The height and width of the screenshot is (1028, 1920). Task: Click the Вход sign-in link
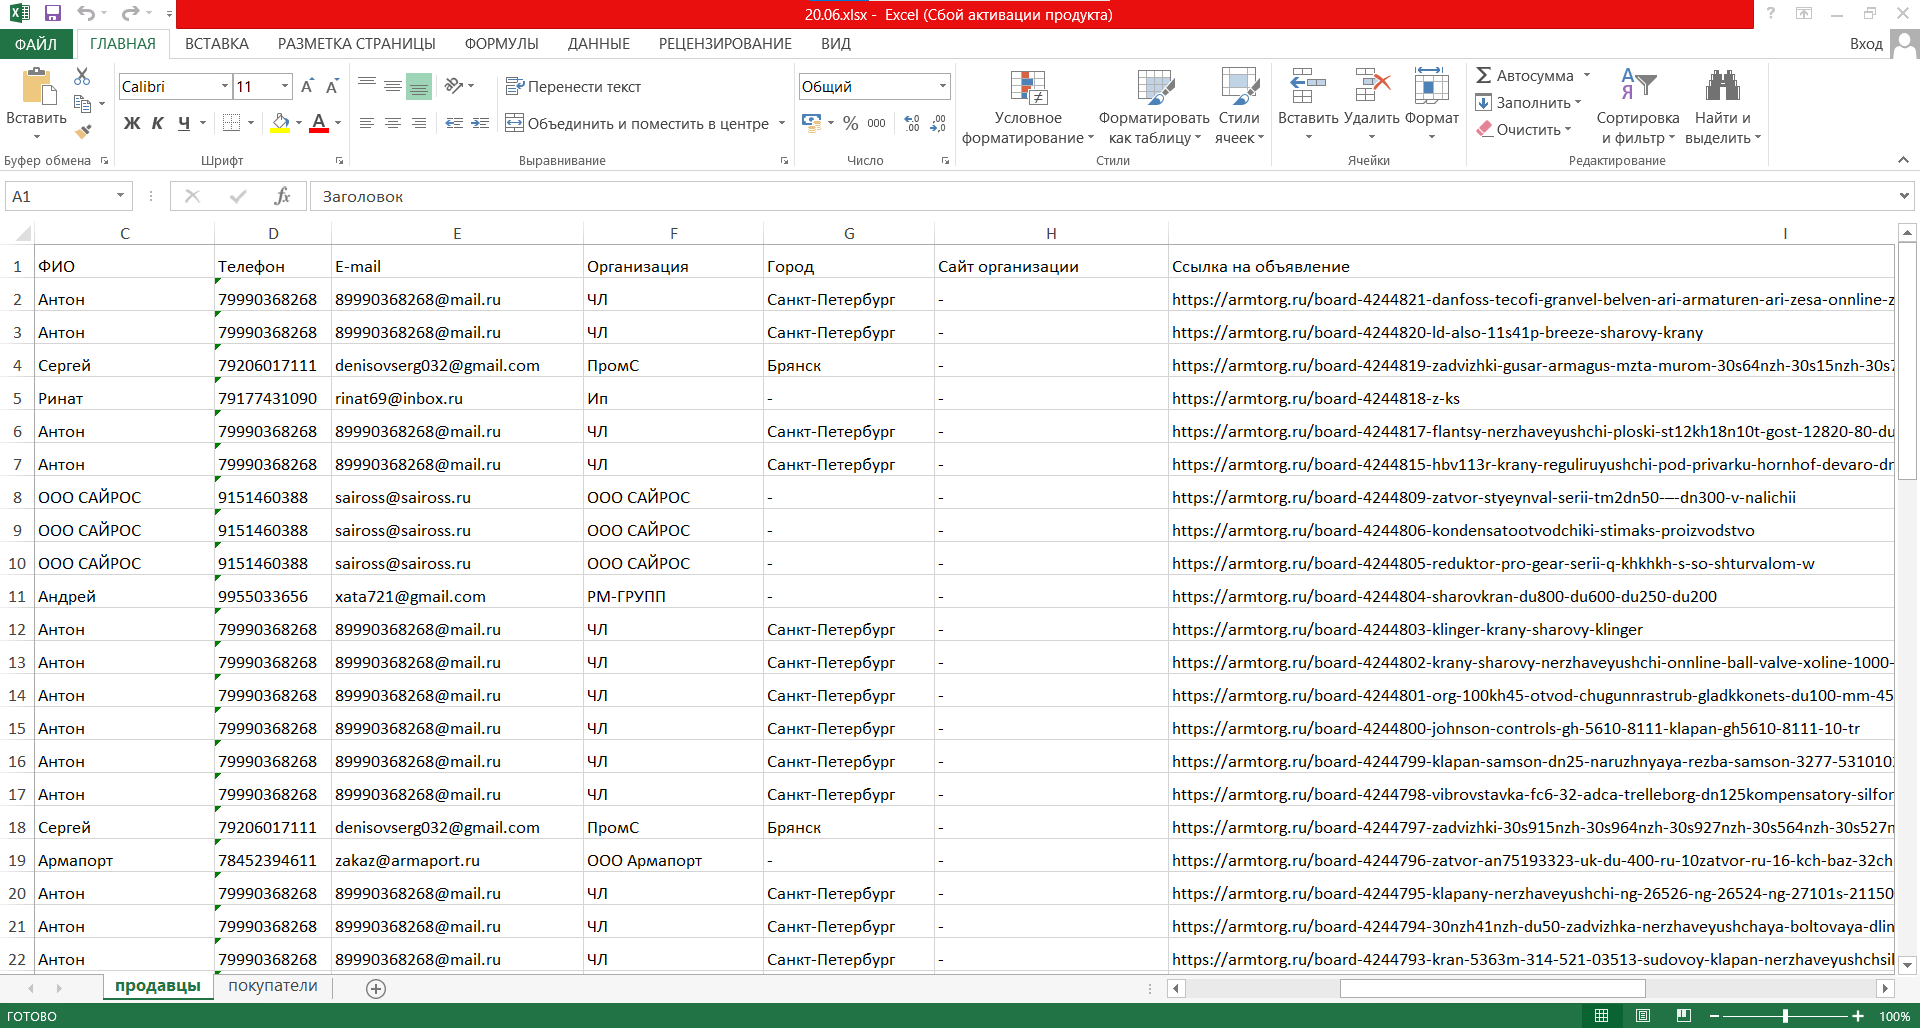[x=1866, y=44]
